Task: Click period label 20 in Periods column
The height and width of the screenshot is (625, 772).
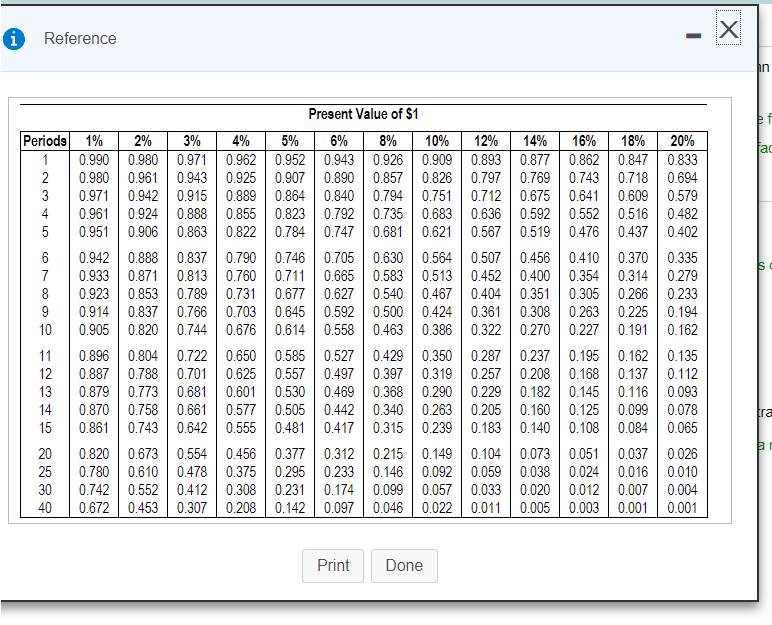Action: tap(45, 454)
